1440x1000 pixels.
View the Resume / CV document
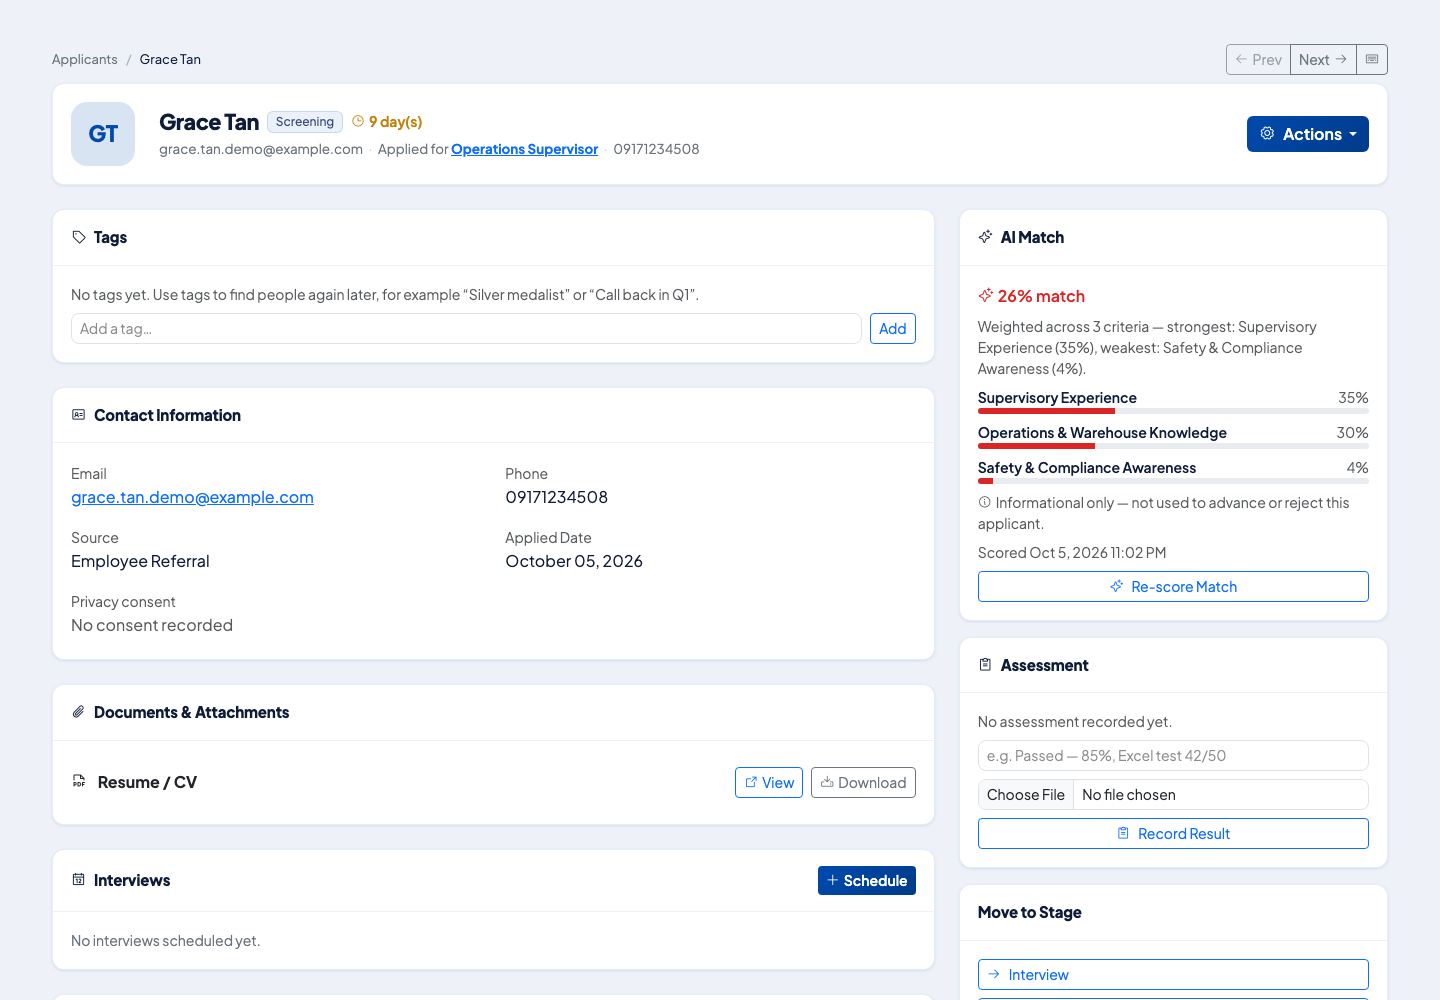click(769, 783)
